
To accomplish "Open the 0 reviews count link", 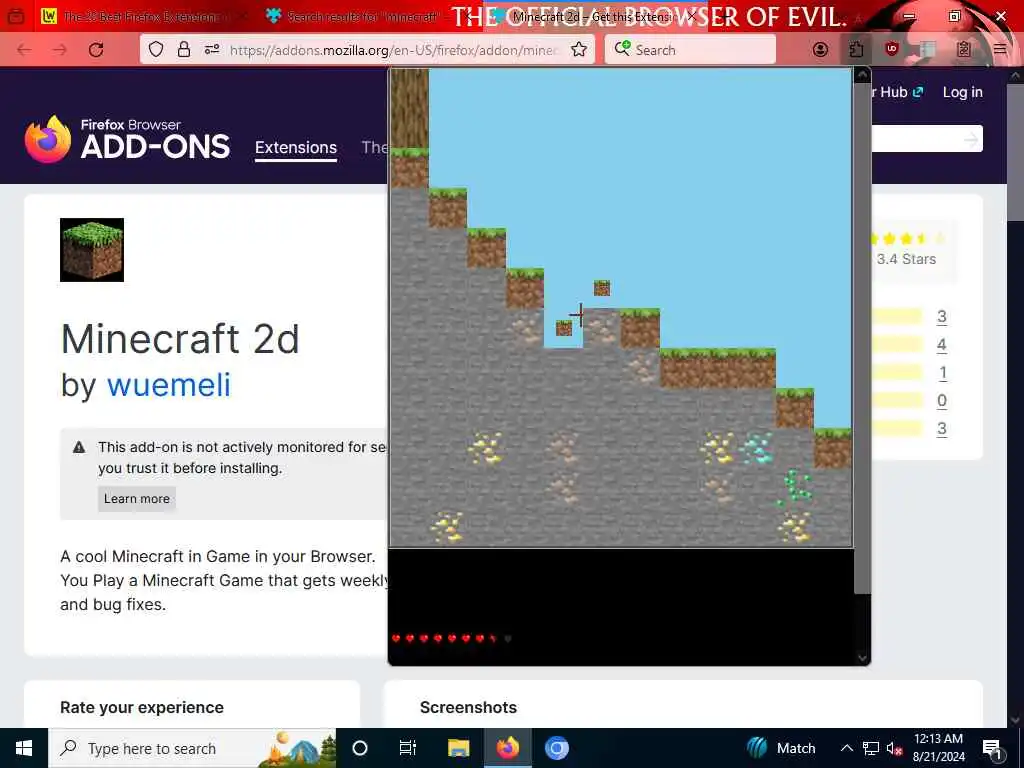I will [x=942, y=401].
